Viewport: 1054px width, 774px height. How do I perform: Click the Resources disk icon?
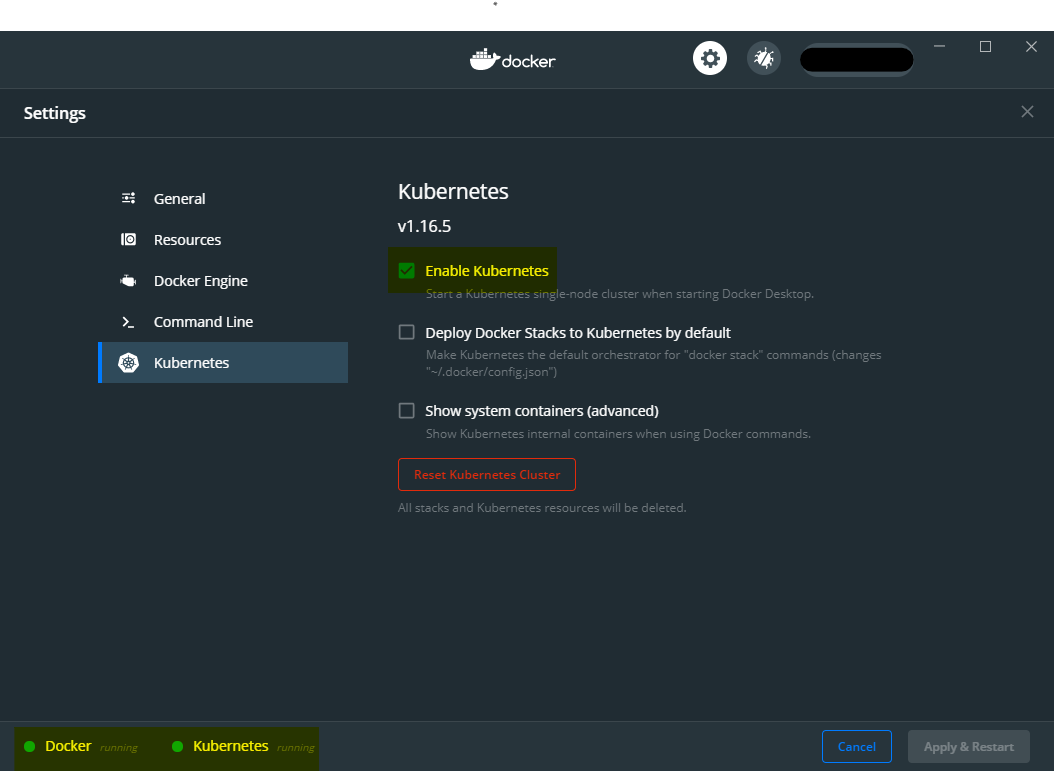pyautogui.click(x=128, y=239)
